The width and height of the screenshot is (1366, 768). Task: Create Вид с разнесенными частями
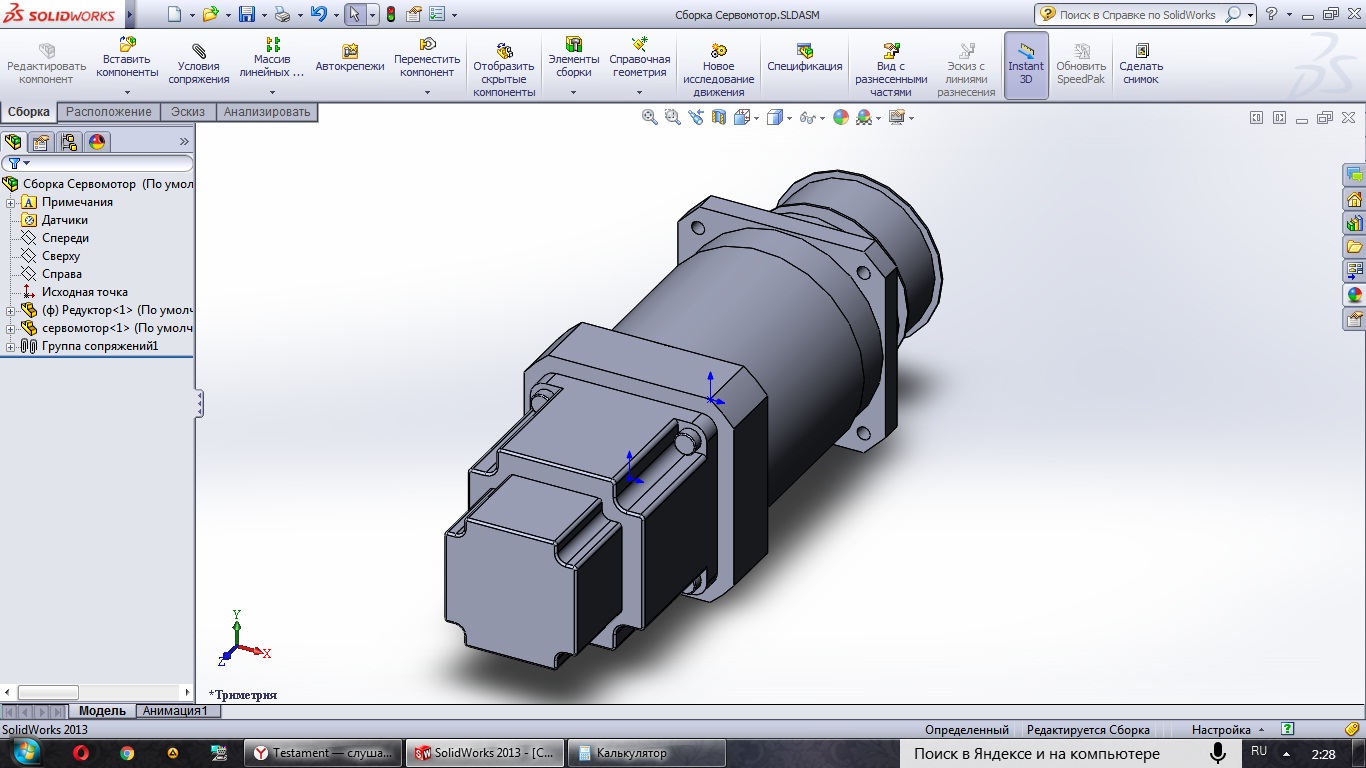[x=891, y=70]
